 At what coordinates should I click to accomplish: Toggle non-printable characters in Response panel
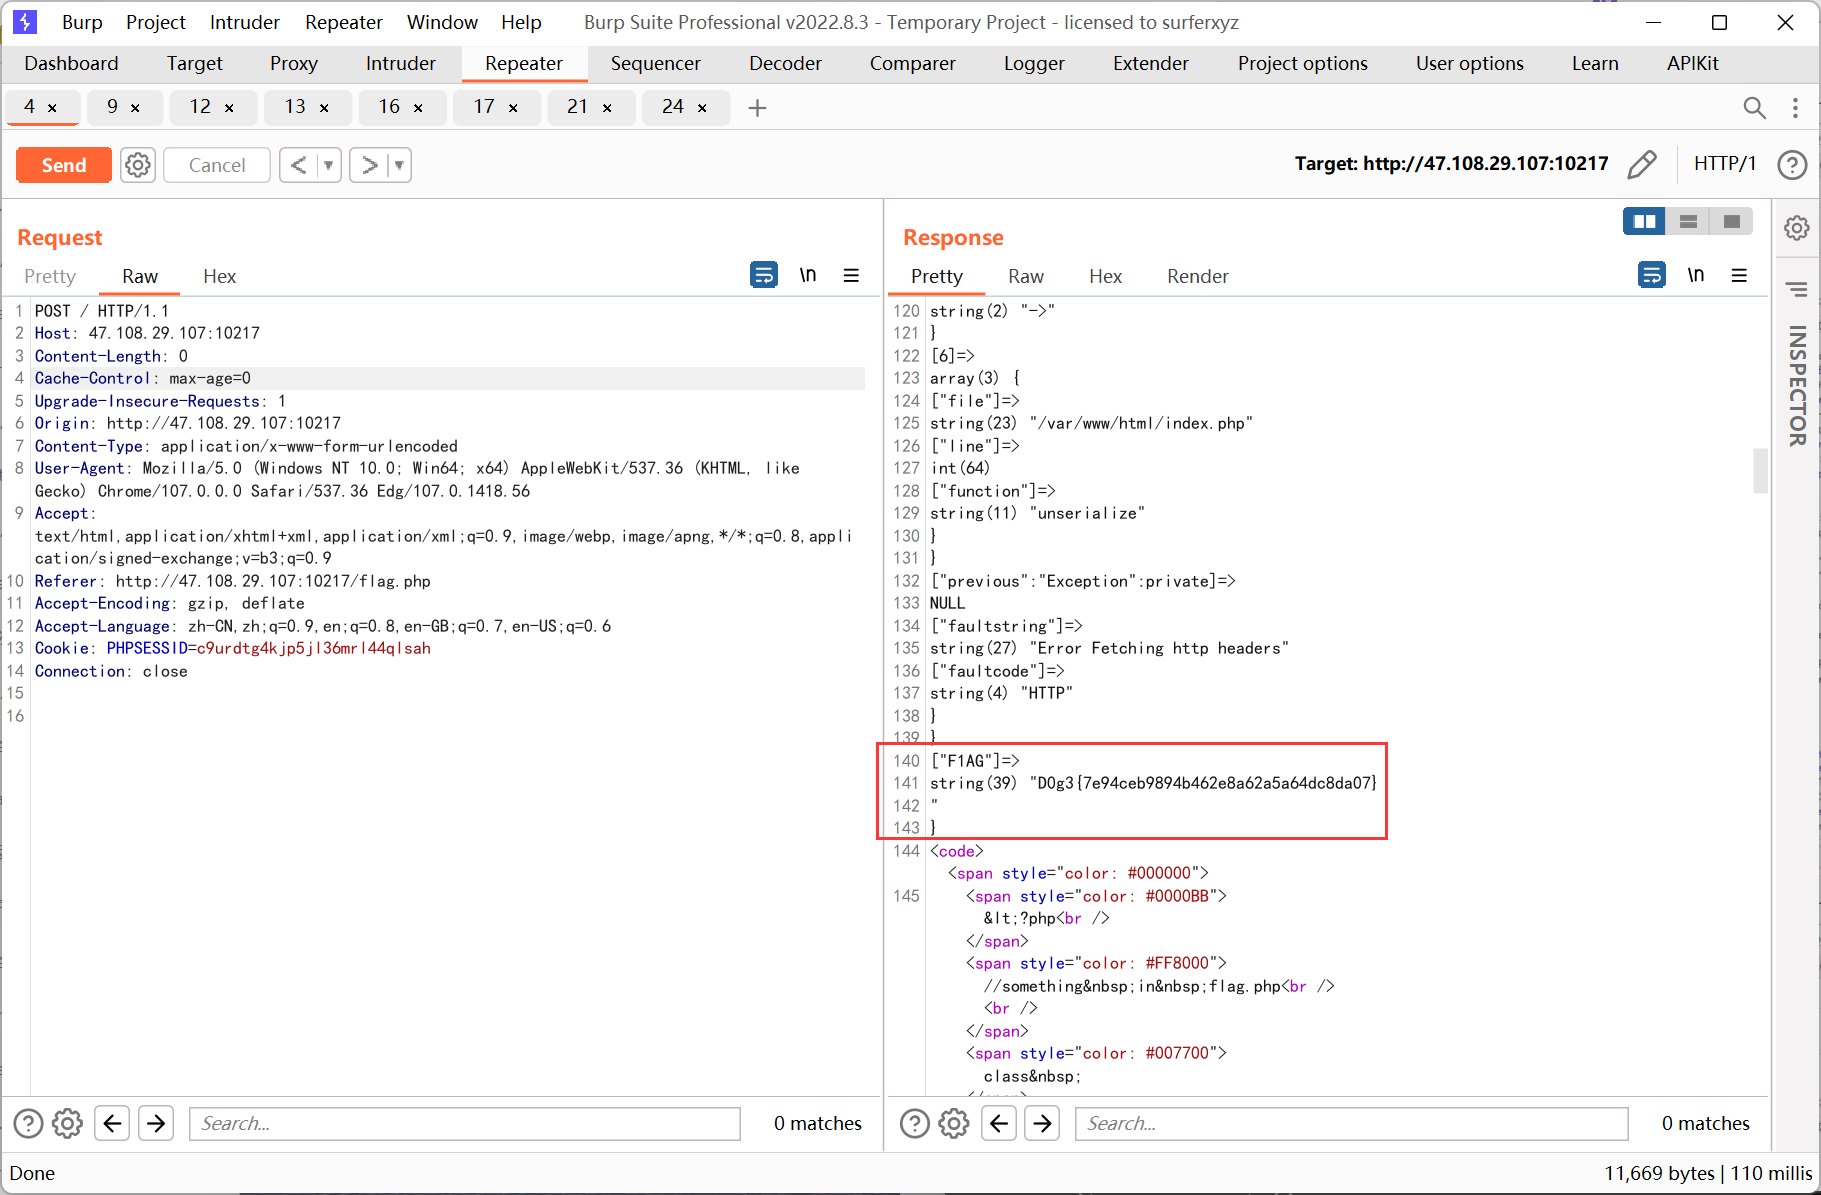pos(1696,274)
